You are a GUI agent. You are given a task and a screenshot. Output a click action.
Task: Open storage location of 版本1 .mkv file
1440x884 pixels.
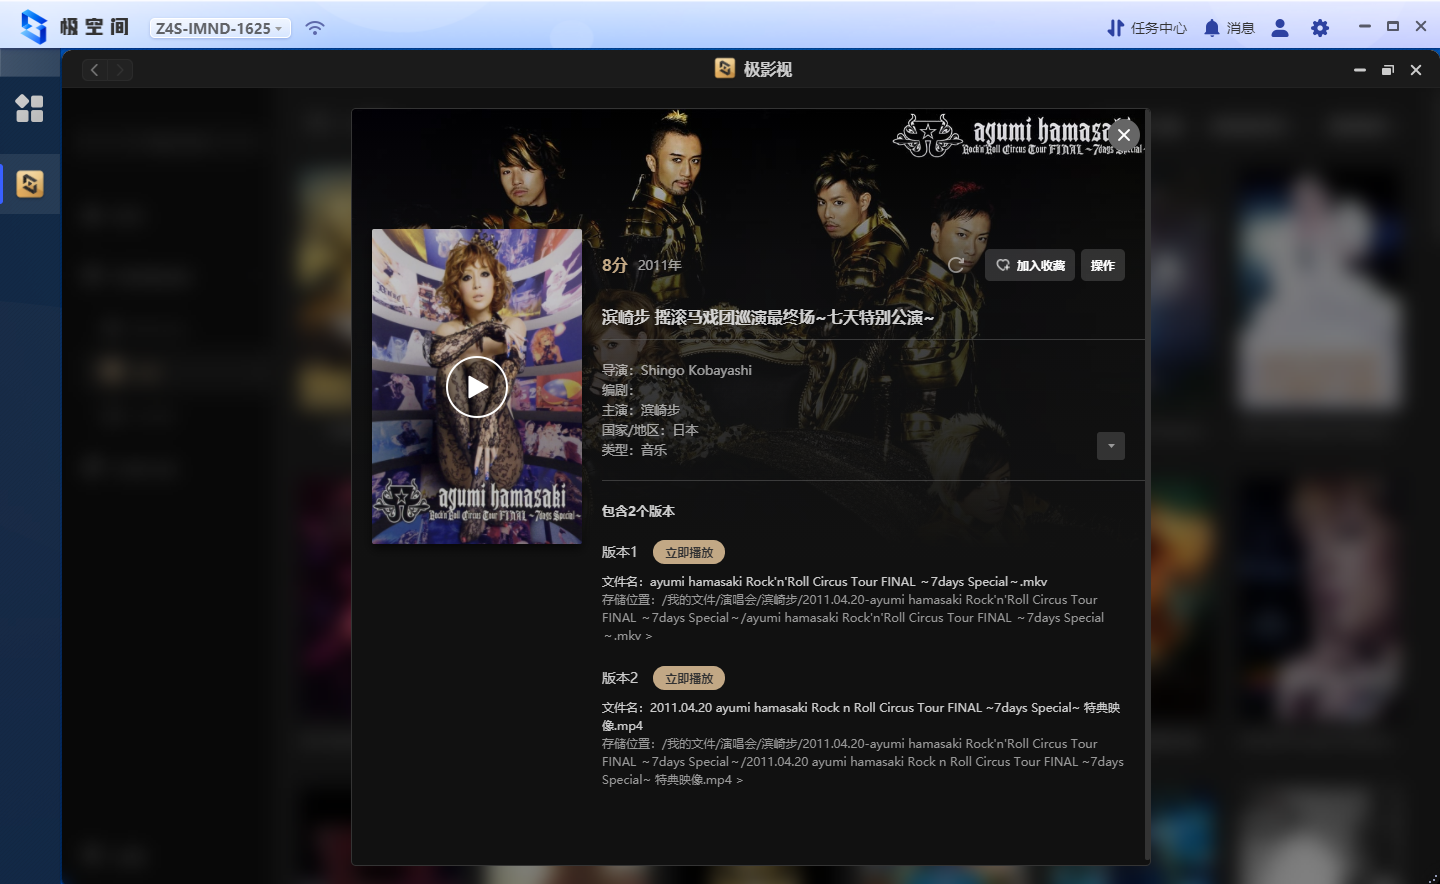[x=853, y=618]
